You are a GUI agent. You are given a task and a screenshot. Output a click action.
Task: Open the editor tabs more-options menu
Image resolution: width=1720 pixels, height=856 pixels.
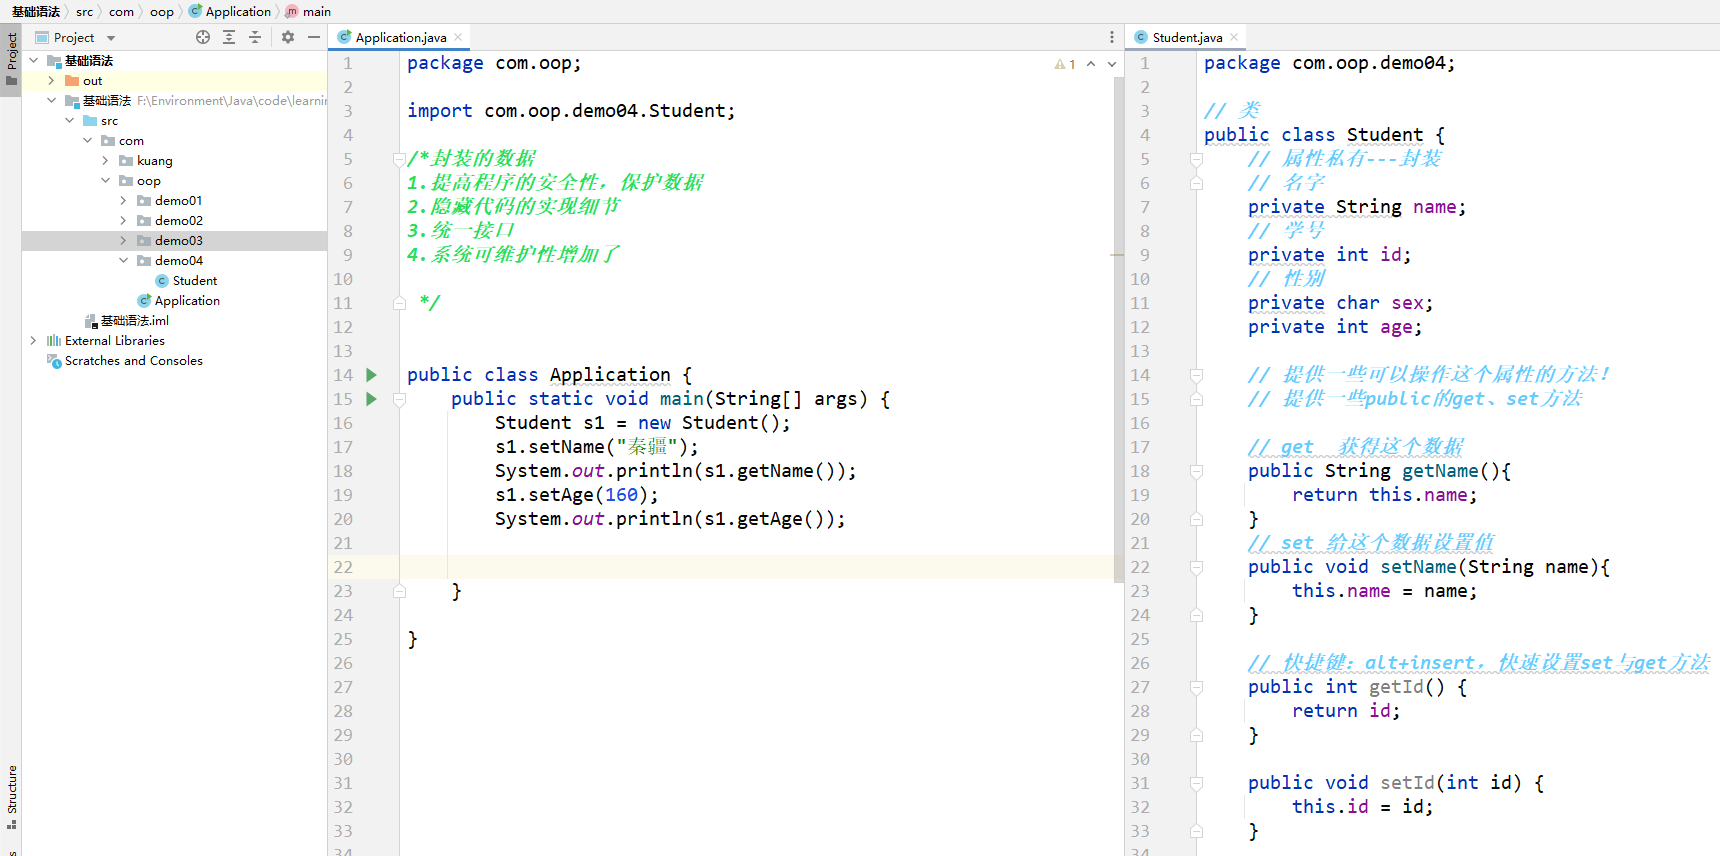click(1111, 37)
